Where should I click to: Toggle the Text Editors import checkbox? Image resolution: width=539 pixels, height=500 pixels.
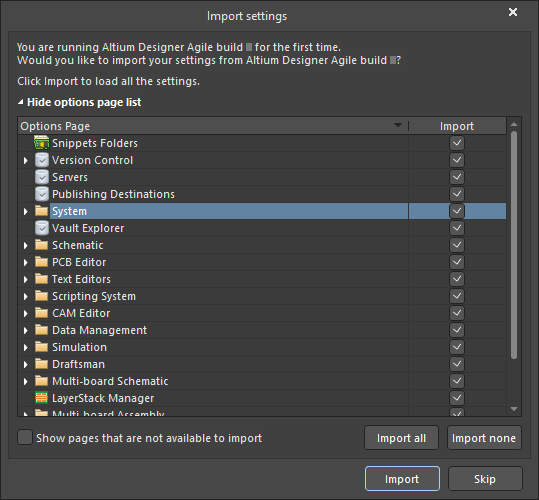tap(457, 279)
